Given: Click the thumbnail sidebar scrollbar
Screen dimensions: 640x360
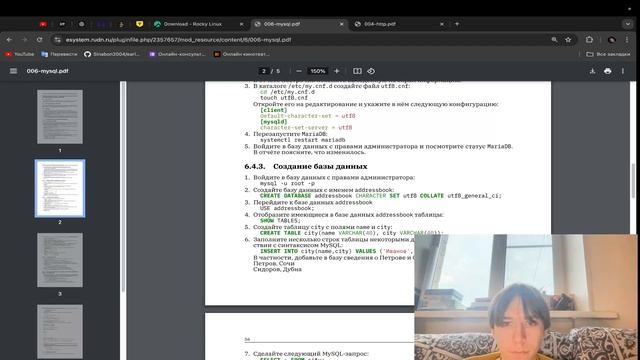Looking at the screenshot, I should (x=123, y=187).
